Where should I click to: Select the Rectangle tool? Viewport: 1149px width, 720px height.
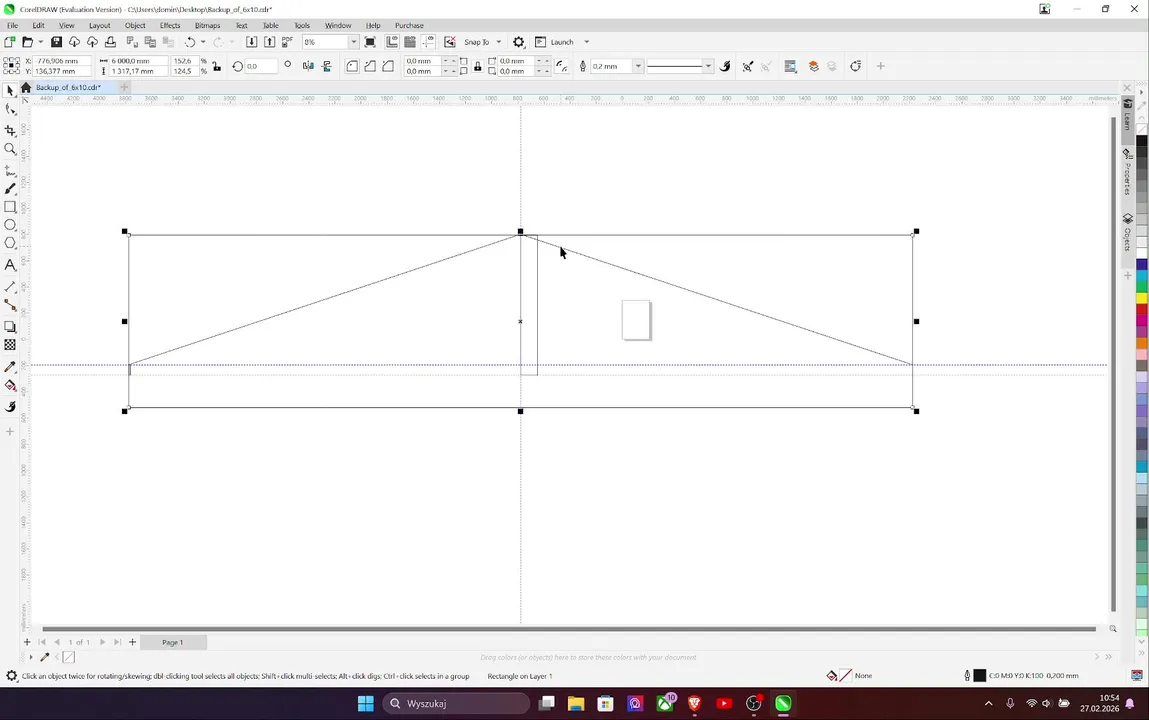tap(10, 207)
